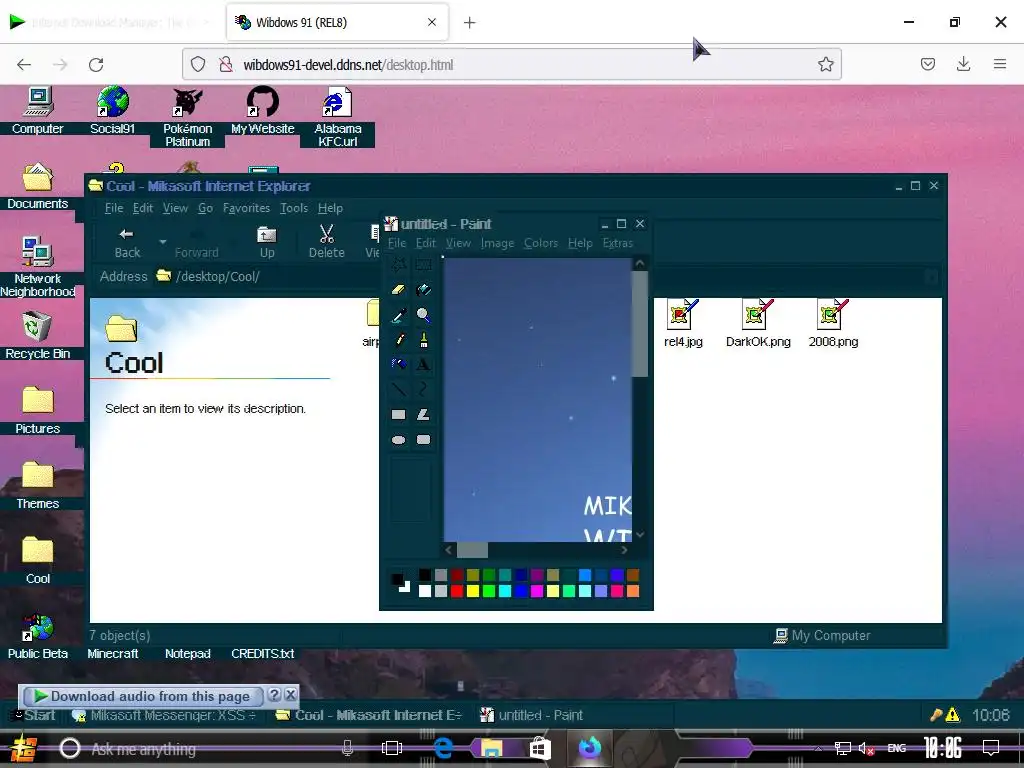
Task: Expand the Back button history dropdown arrow
Action: [x=163, y=241]
